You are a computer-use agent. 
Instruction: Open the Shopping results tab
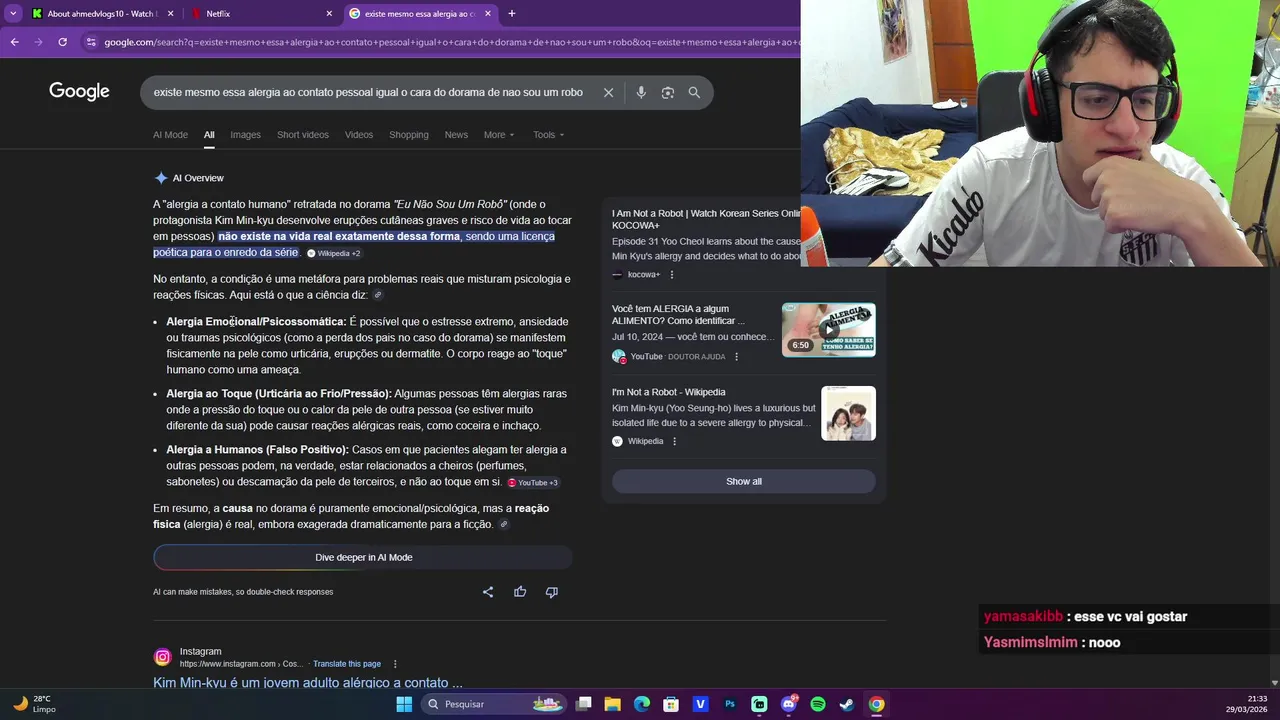(409, 135)
